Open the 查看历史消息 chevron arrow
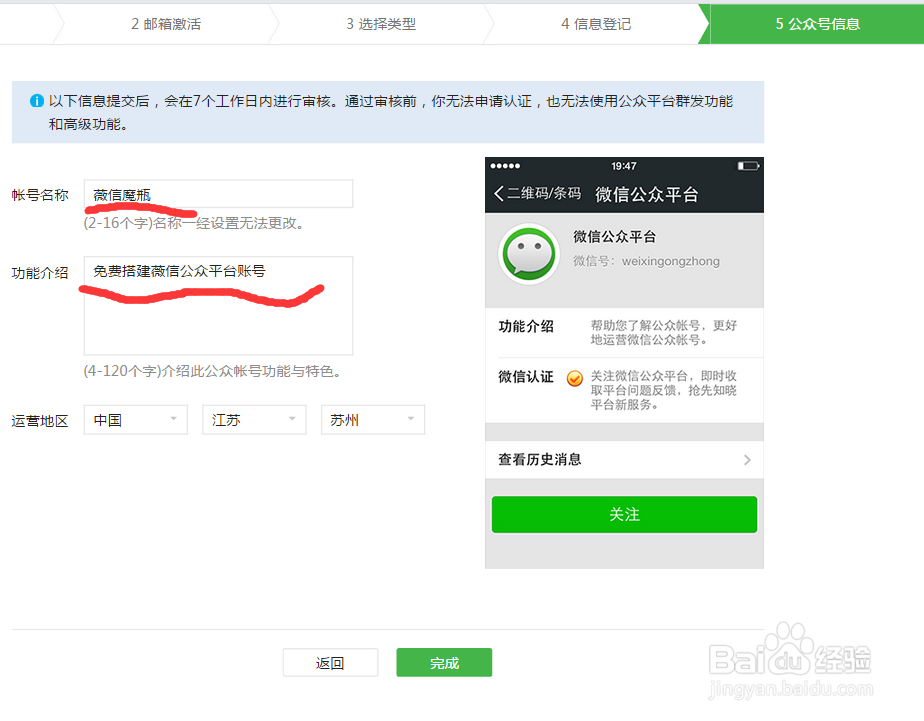The width and height of the screenshot is (924, 721). pyautogui.click(x=747, y=459)
